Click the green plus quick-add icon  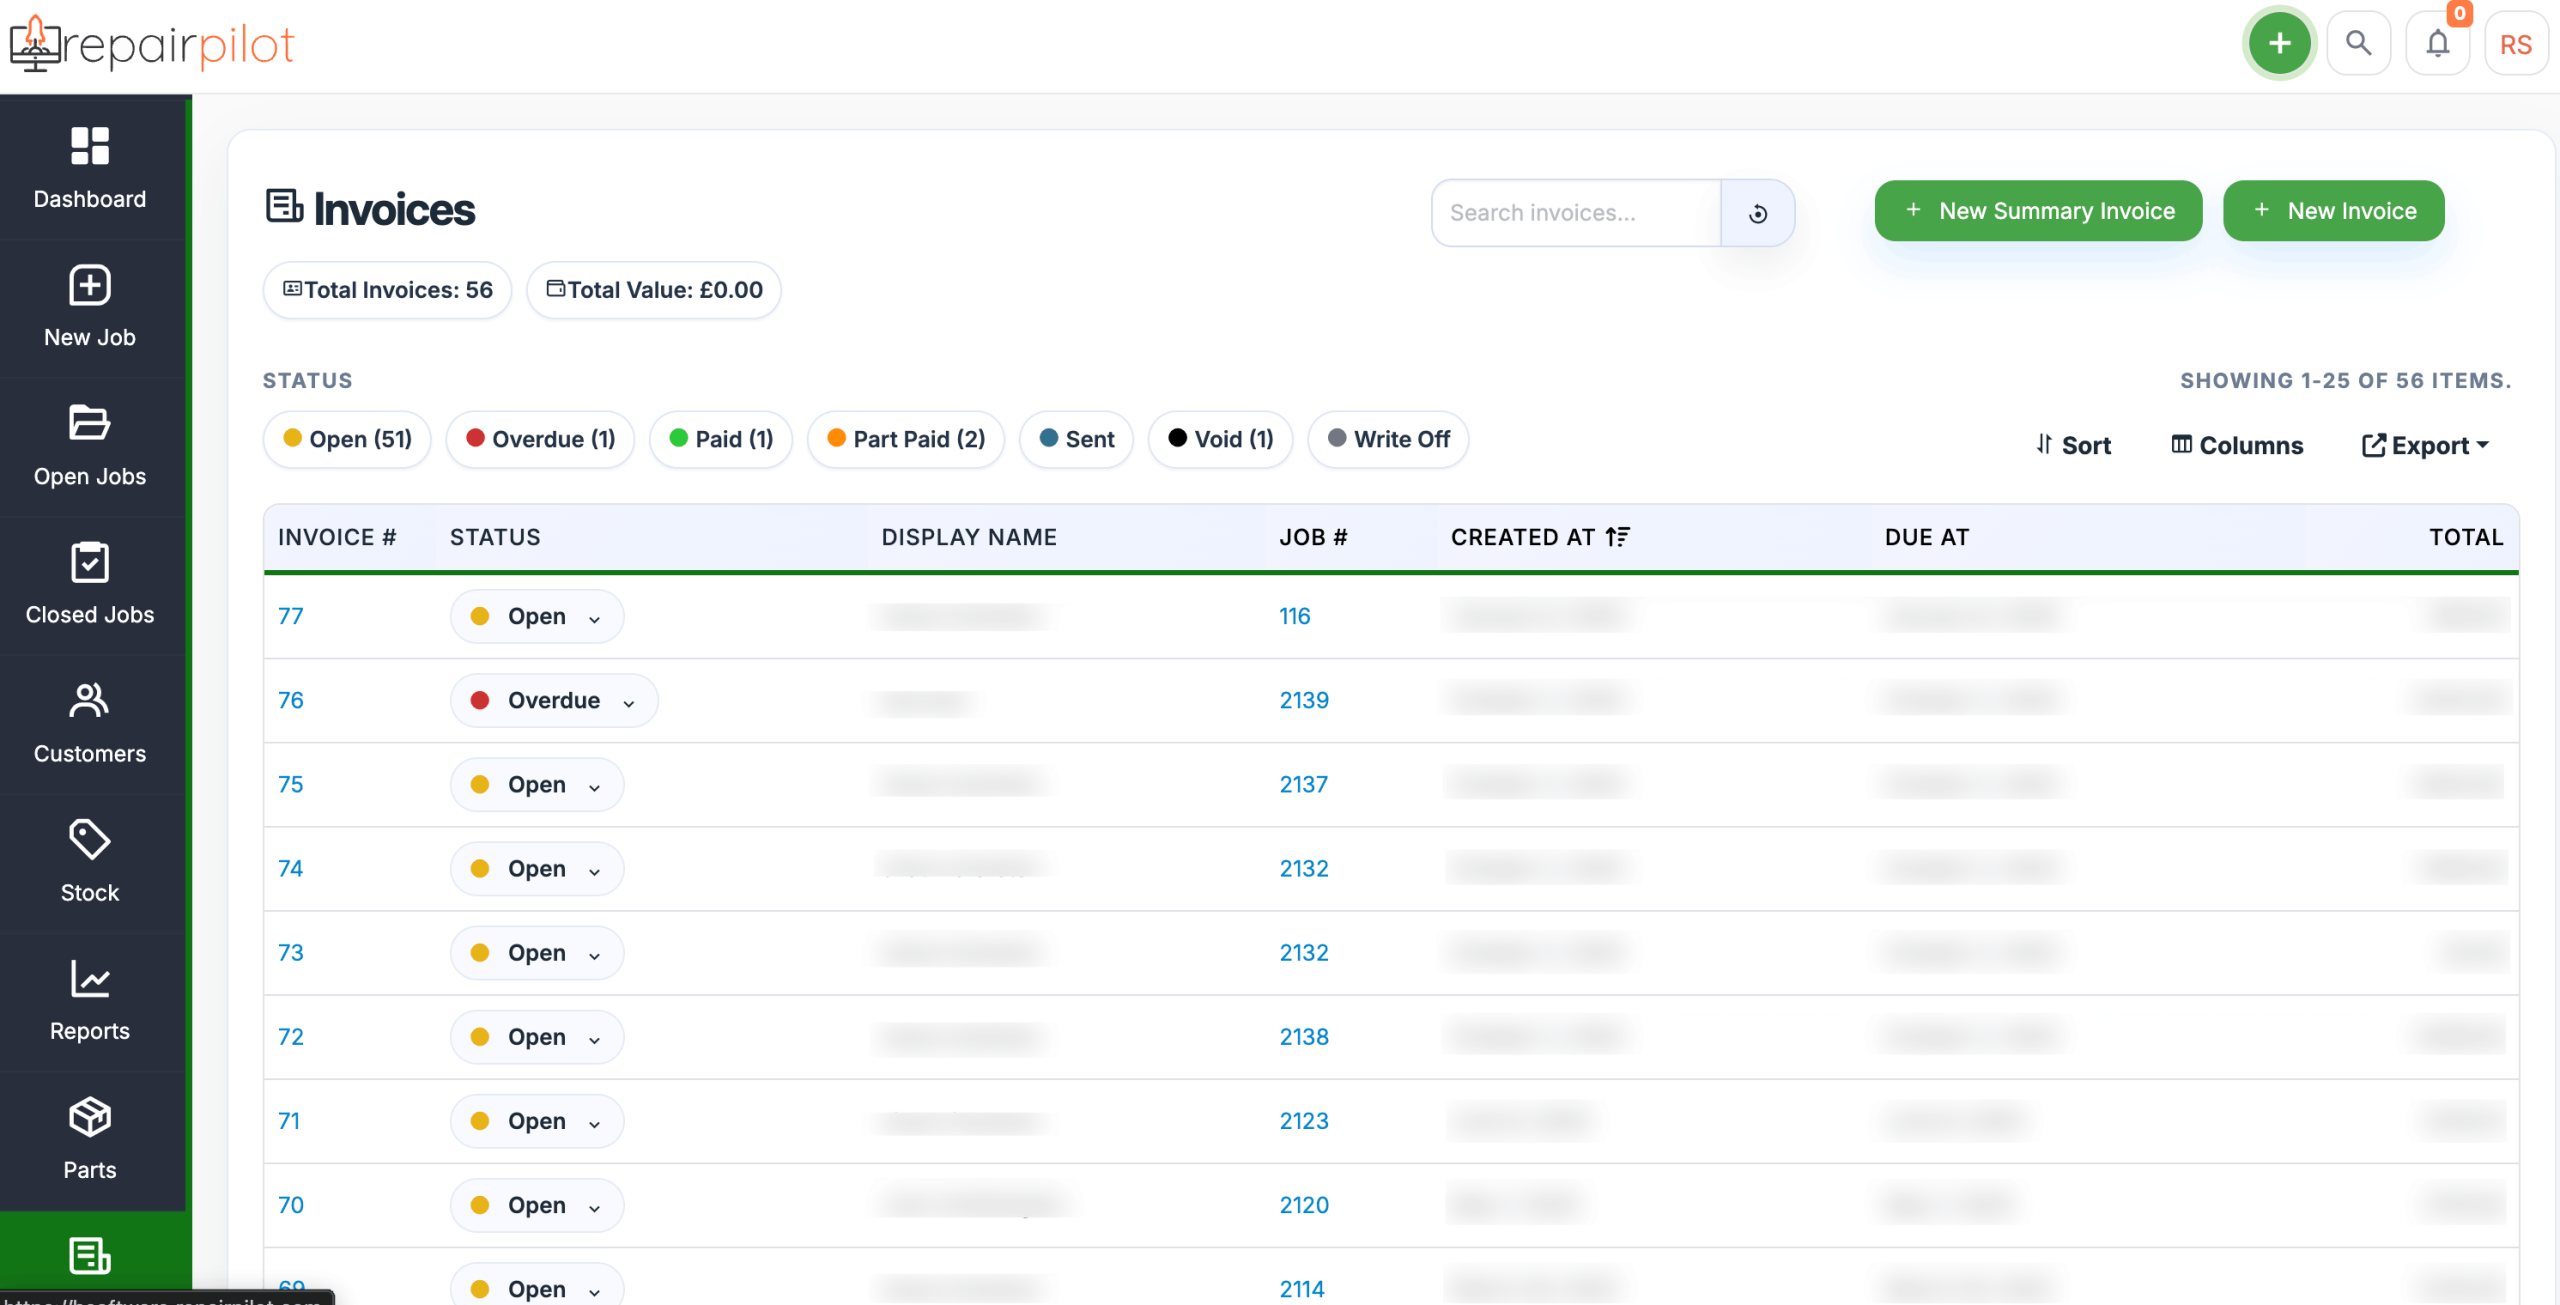coord(2279,44)
